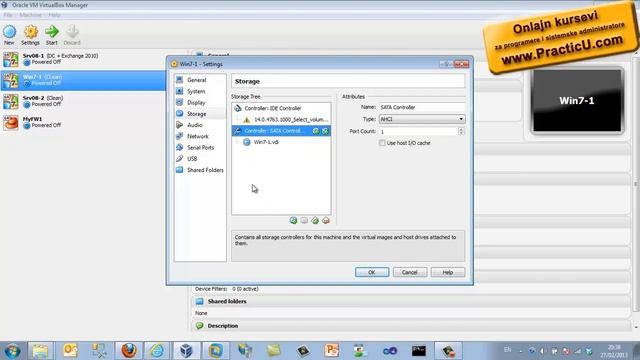Click the controller Name input field
Screen dimensions: 640x360
click(x=422, y=107)
